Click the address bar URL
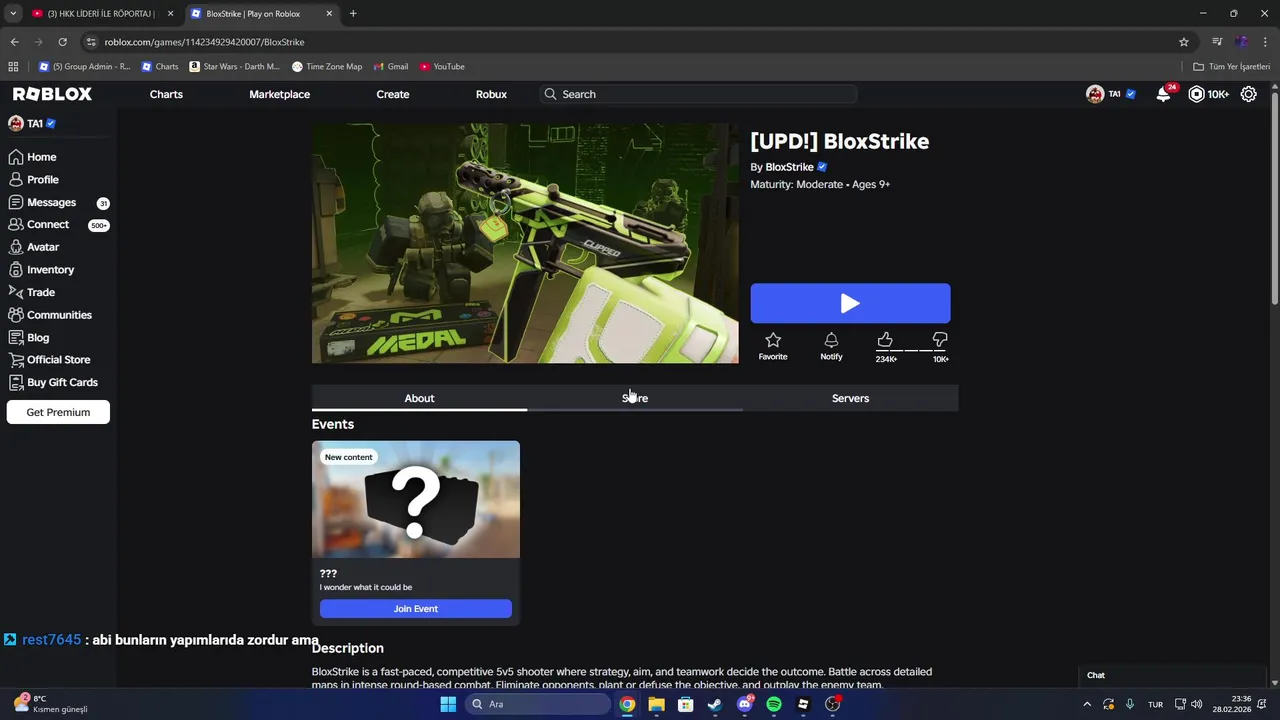The height and width of the screenshot is (720, 1280). (x=204, y=42)
